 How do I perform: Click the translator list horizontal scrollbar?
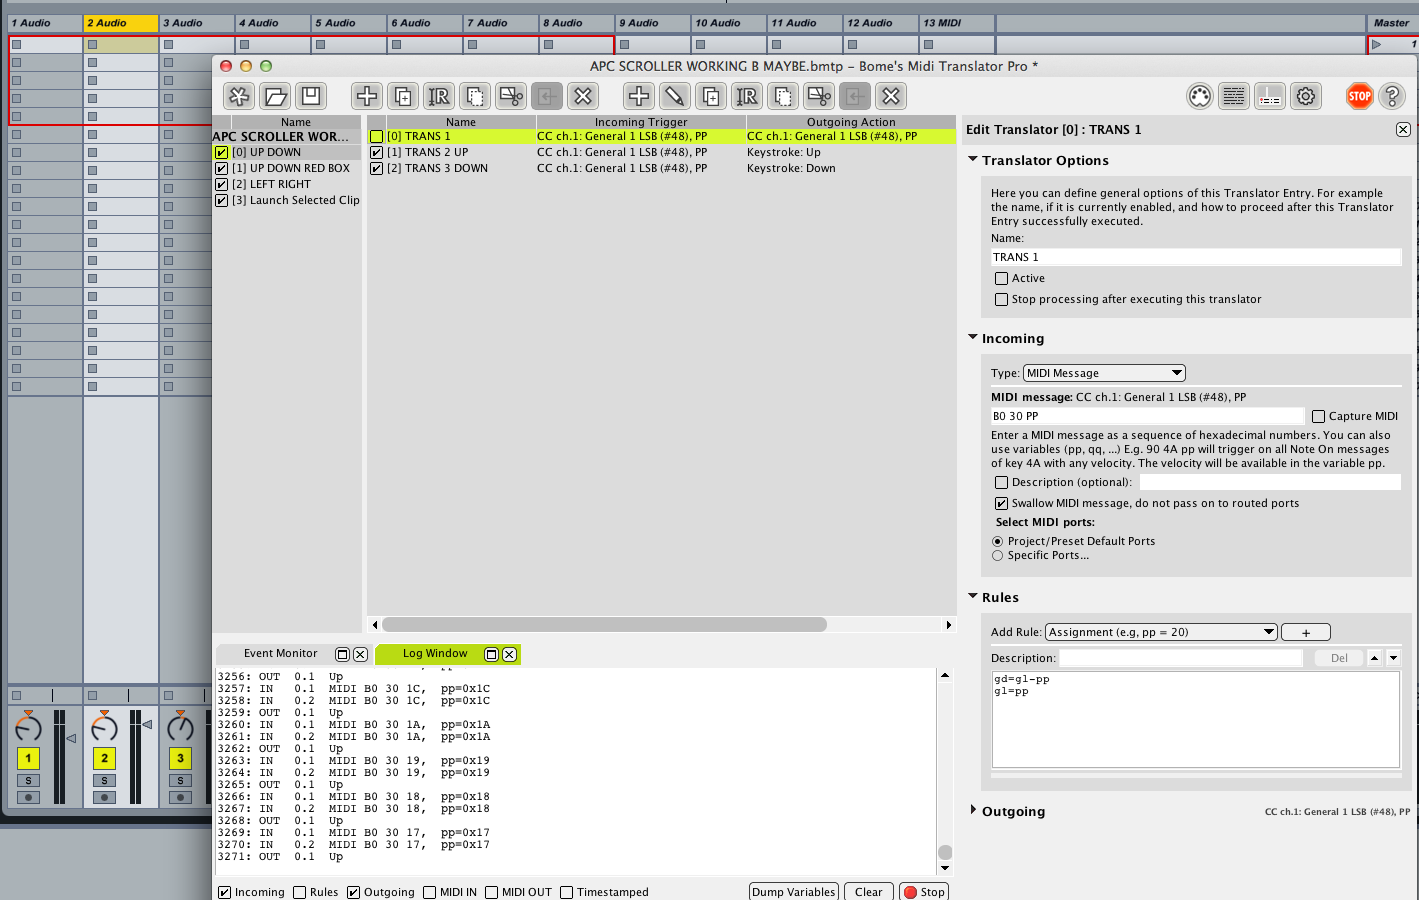tap(604, 625)
